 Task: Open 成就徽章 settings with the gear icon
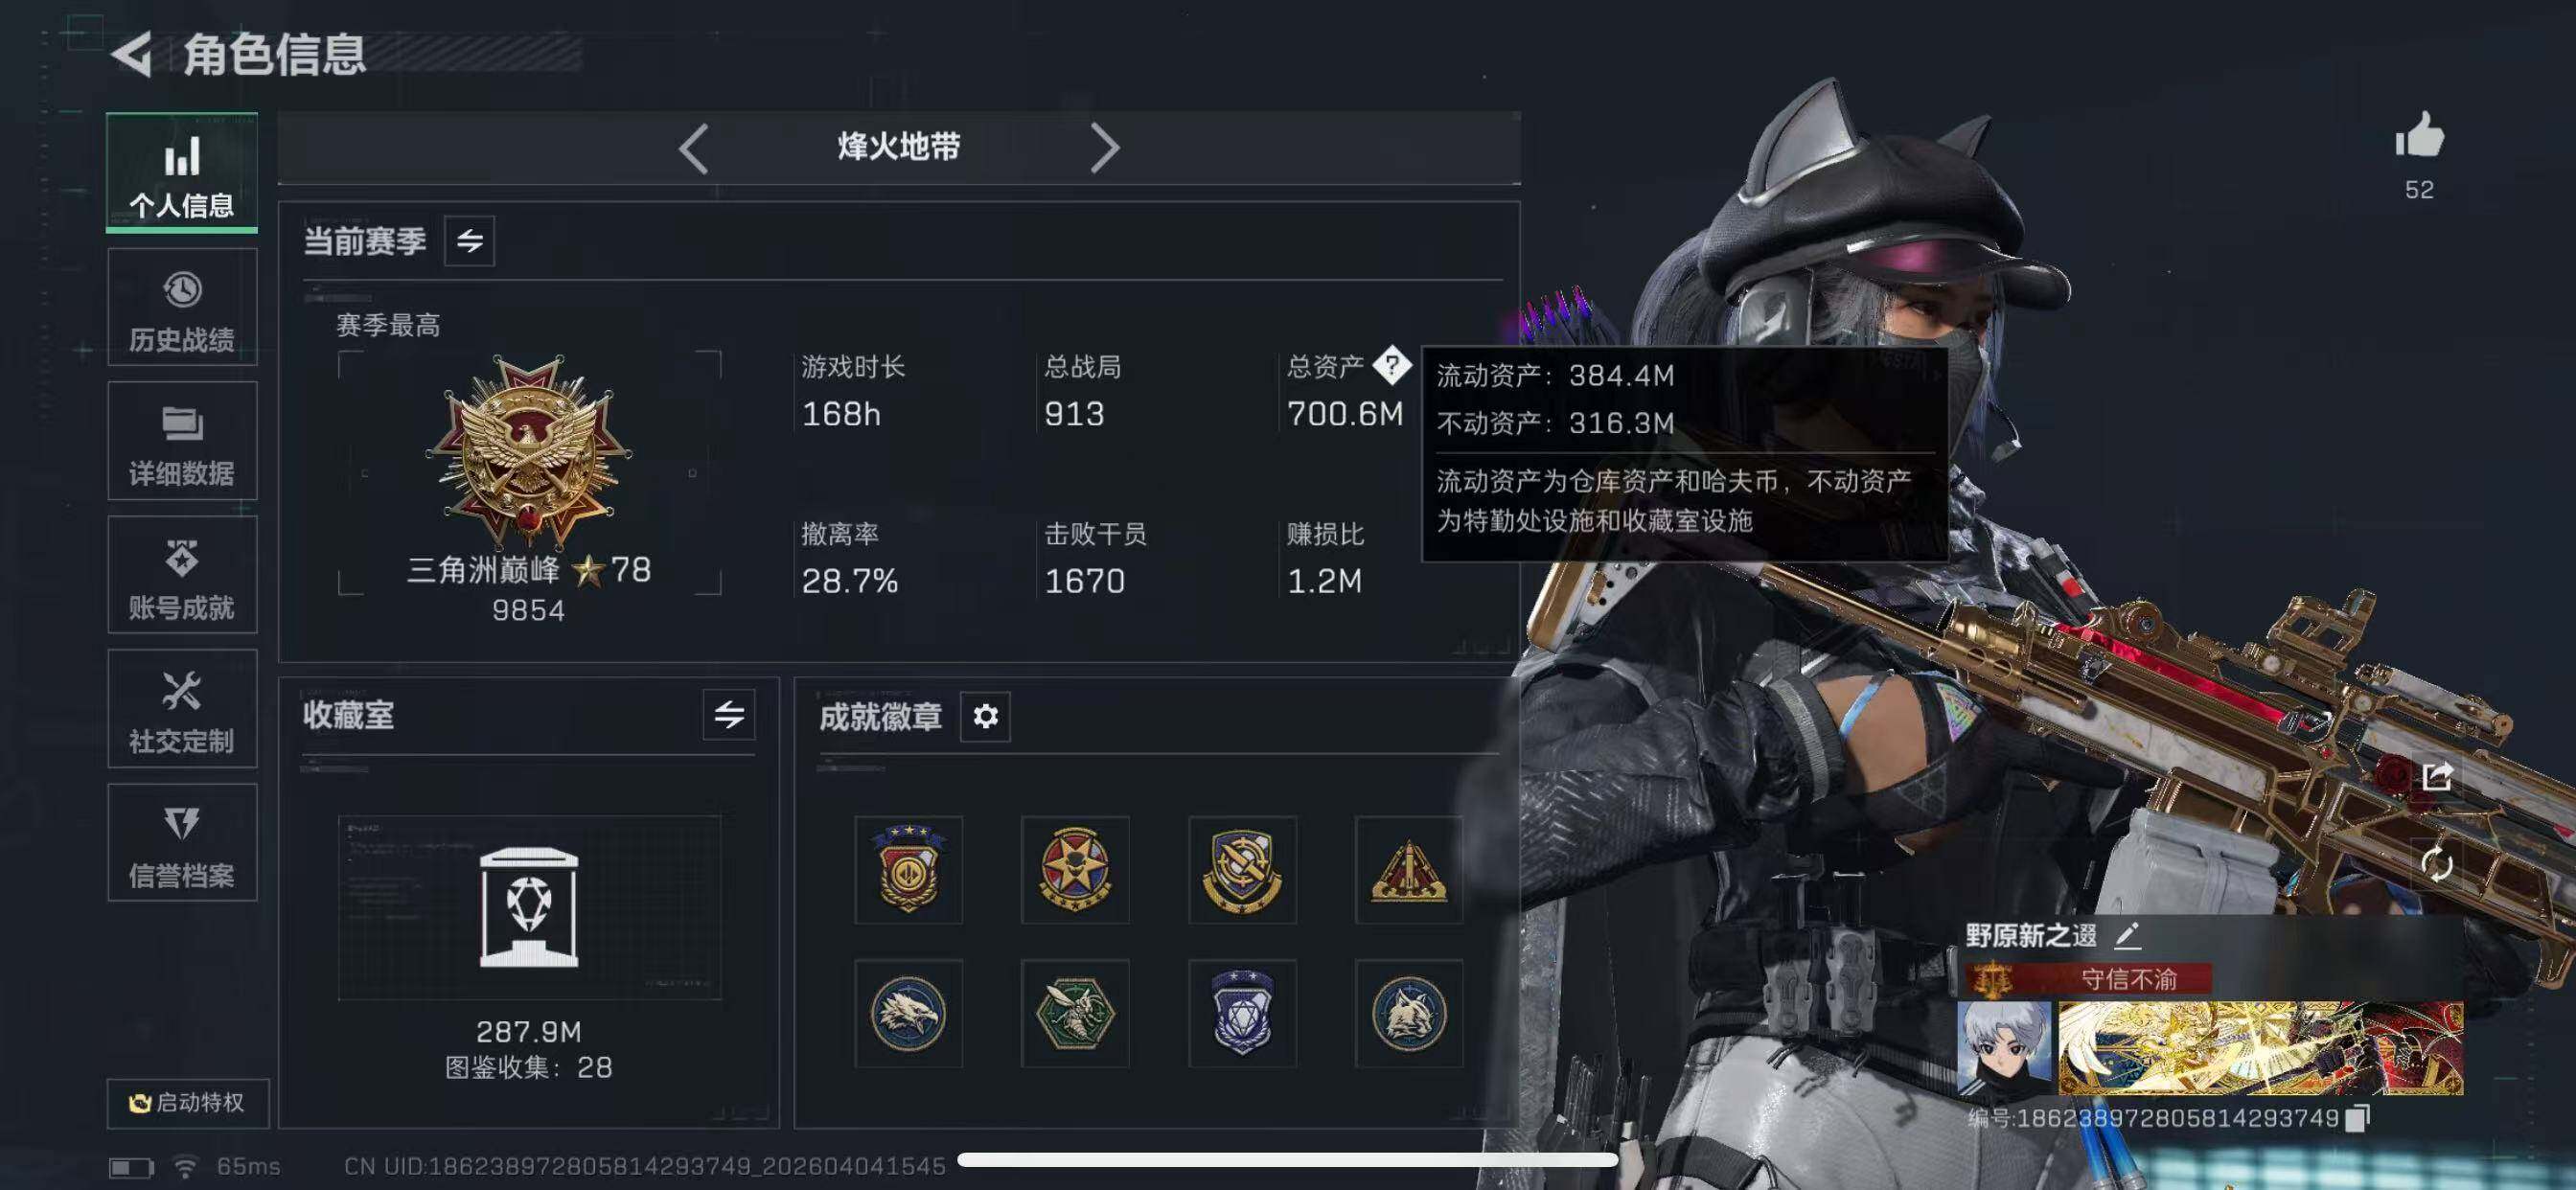(985, 717)
